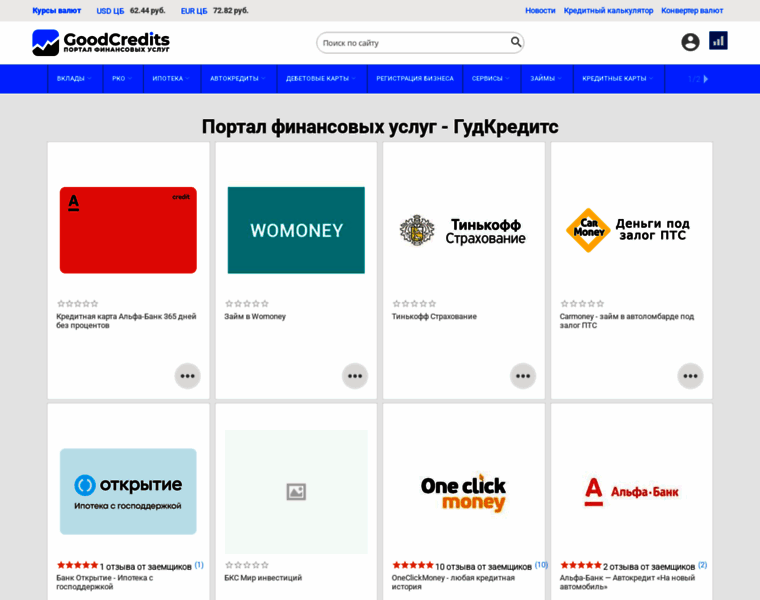Image resolution: width=760 pixels, height=600 pixels.
Task: Expand the Кредитные карты menu
Action: (618, 79)
